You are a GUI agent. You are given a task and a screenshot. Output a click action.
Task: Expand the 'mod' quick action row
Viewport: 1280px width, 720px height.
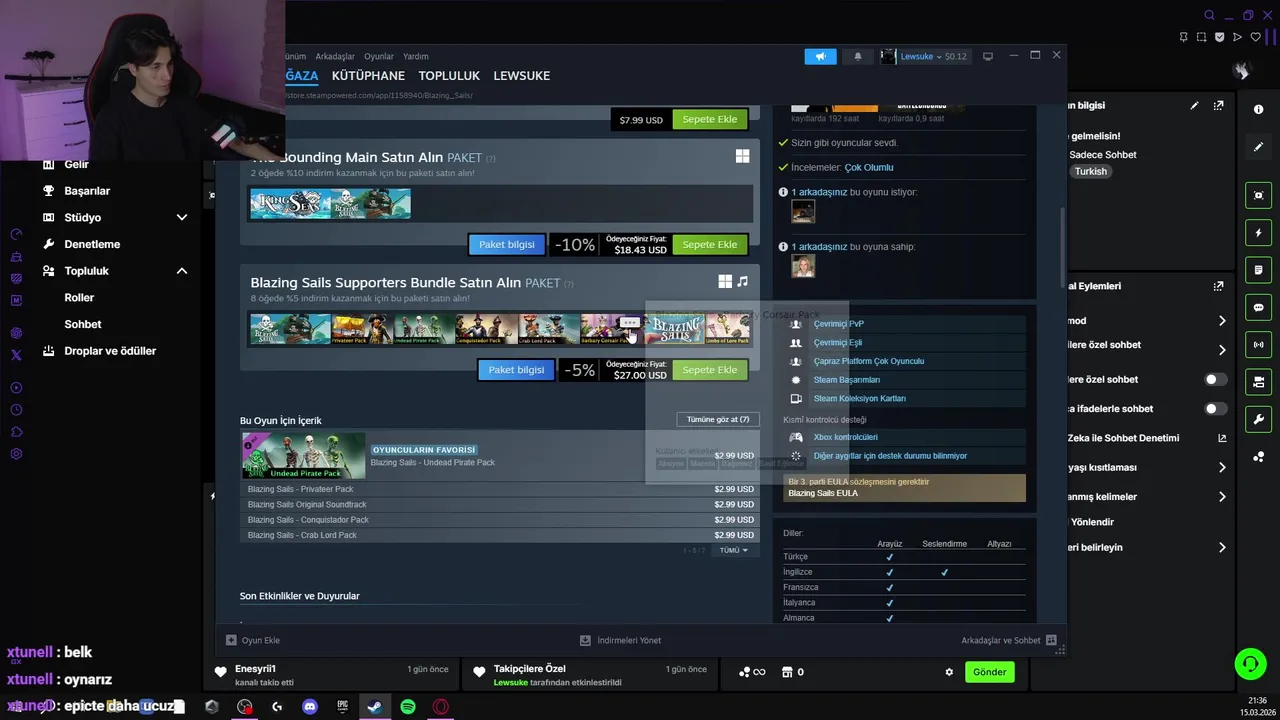point(1222,321)
